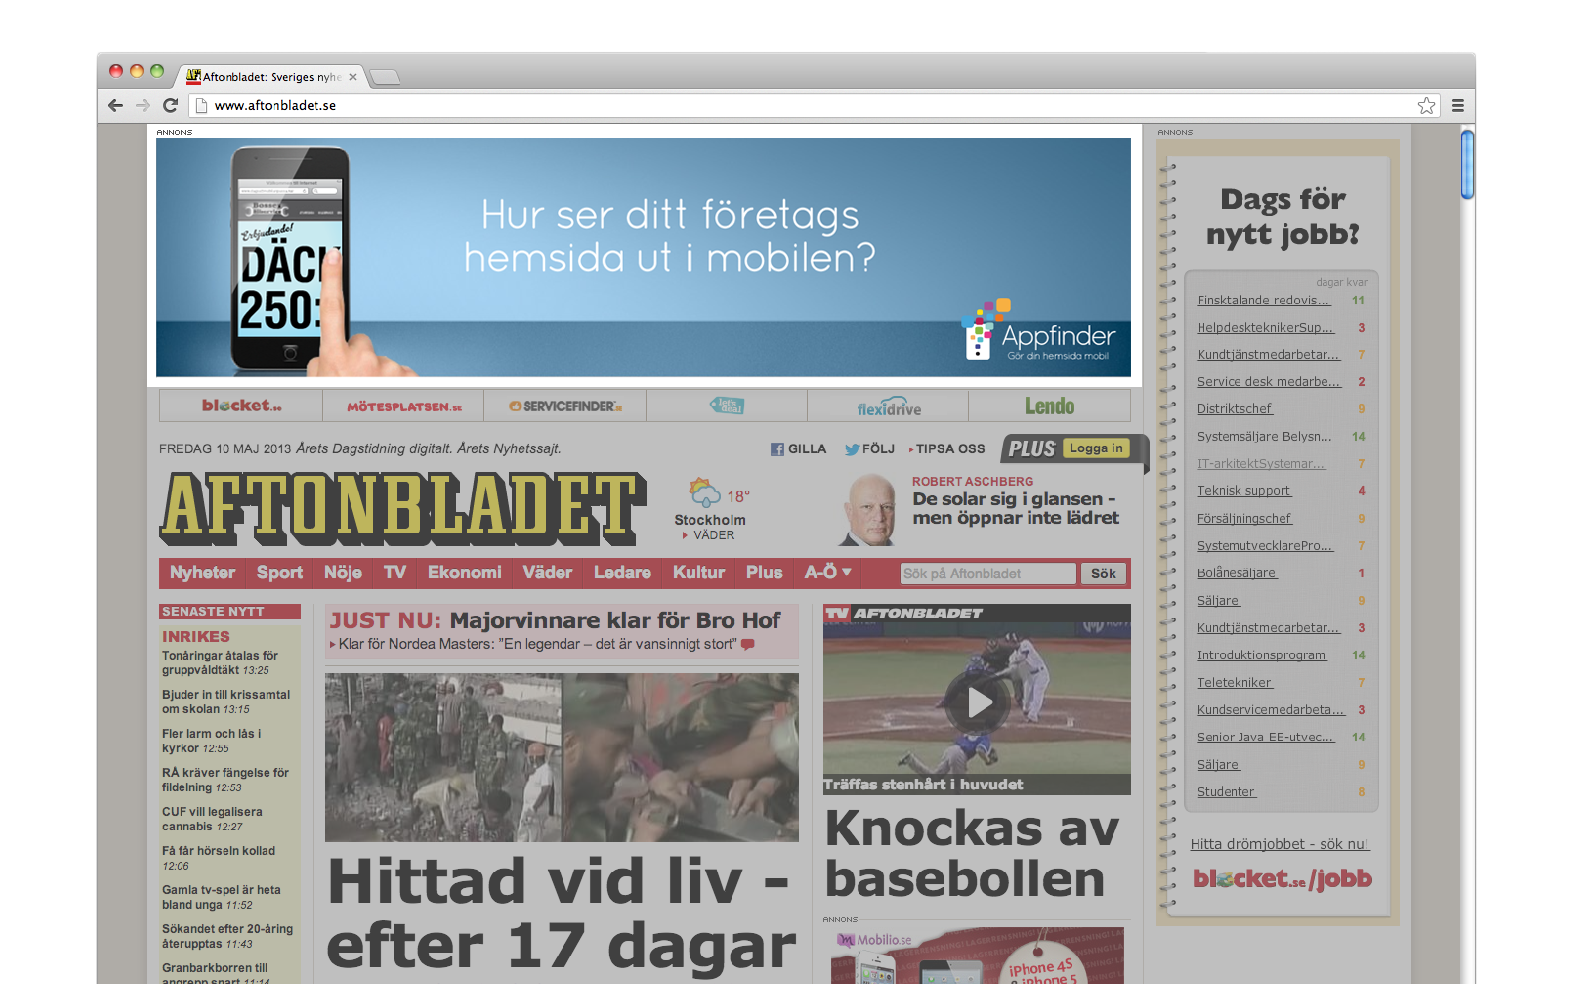Click the blocket.se/jobb logo
The image size is (1585, 984).
pyautogui.click(x=1282, y=879)
